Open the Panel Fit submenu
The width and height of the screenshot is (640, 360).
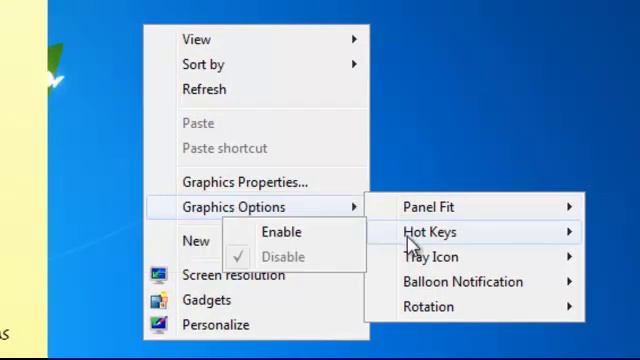(x=475, y=207)
